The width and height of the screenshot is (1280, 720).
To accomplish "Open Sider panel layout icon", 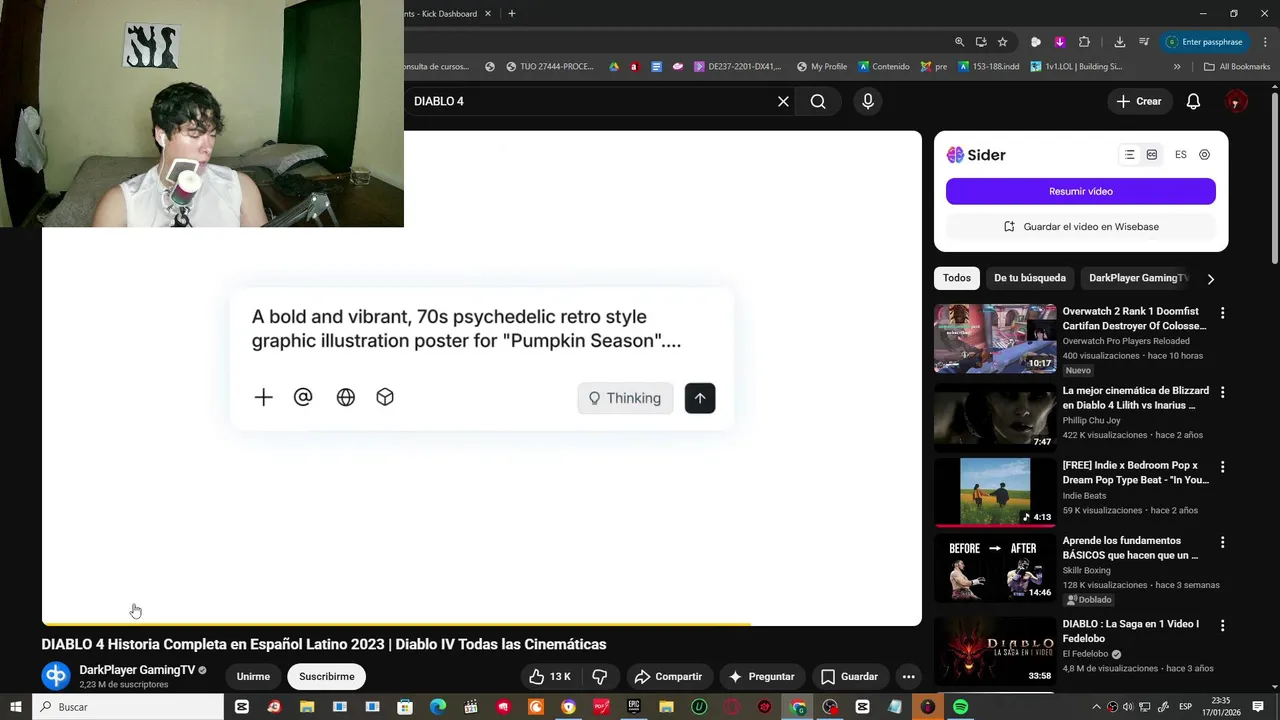I will (x=1152, y=155).
